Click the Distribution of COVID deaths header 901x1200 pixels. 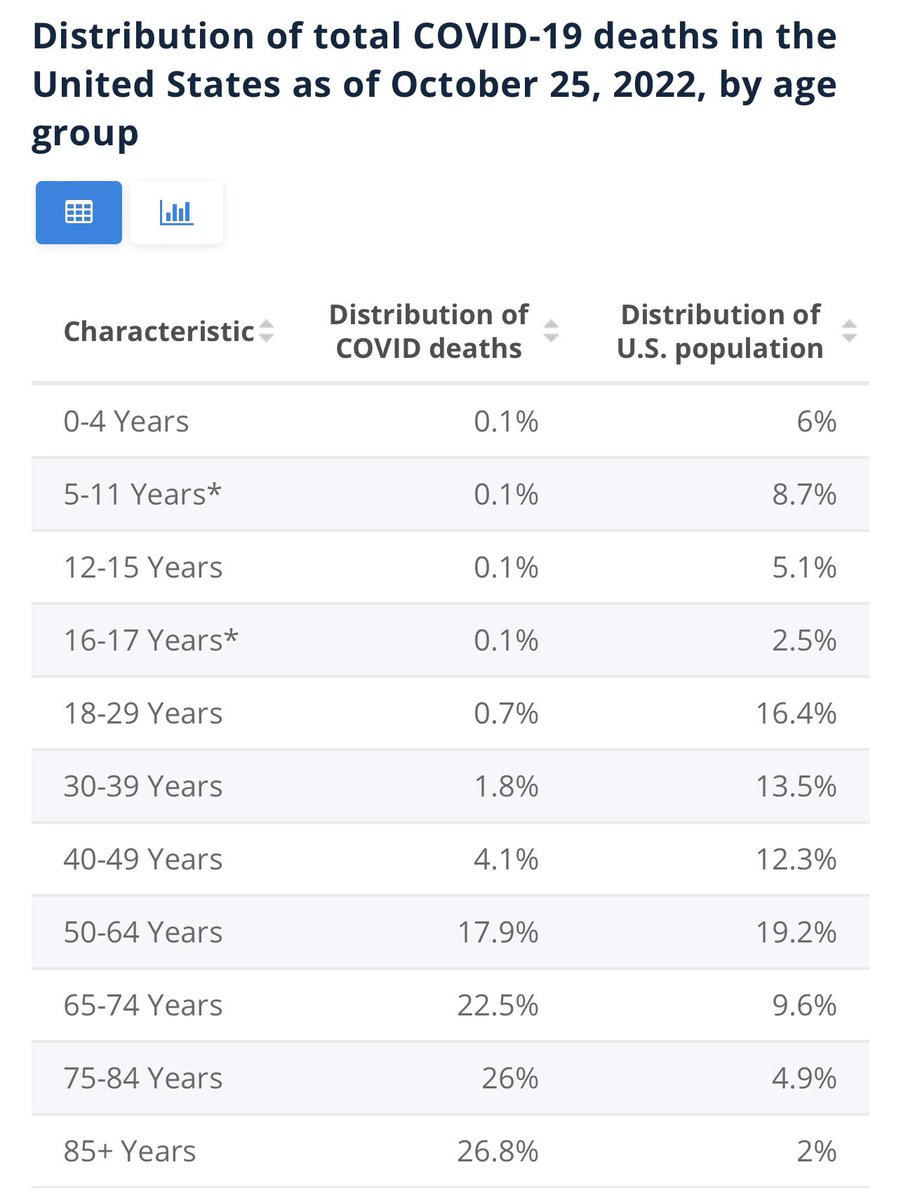point(429,331)
